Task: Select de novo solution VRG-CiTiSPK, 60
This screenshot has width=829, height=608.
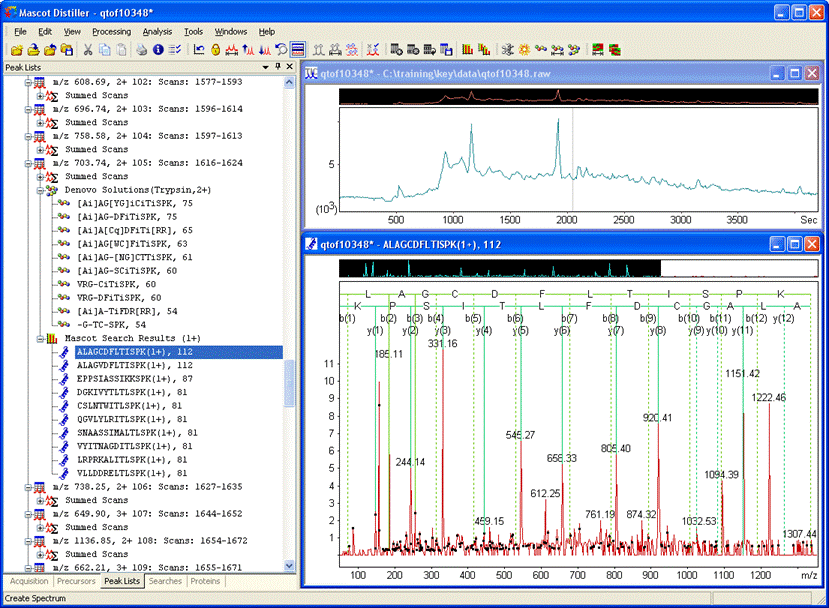Action: pos(116,284)
